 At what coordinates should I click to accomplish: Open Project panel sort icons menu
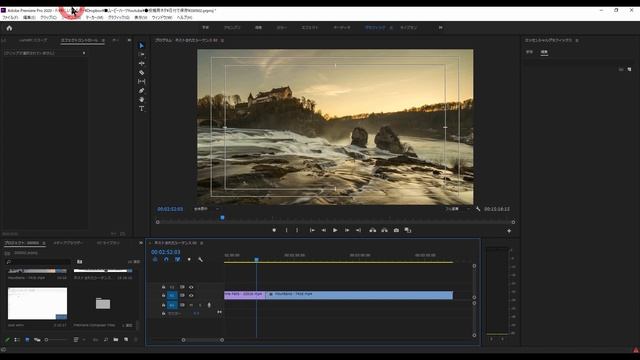[x=76, y=340]
